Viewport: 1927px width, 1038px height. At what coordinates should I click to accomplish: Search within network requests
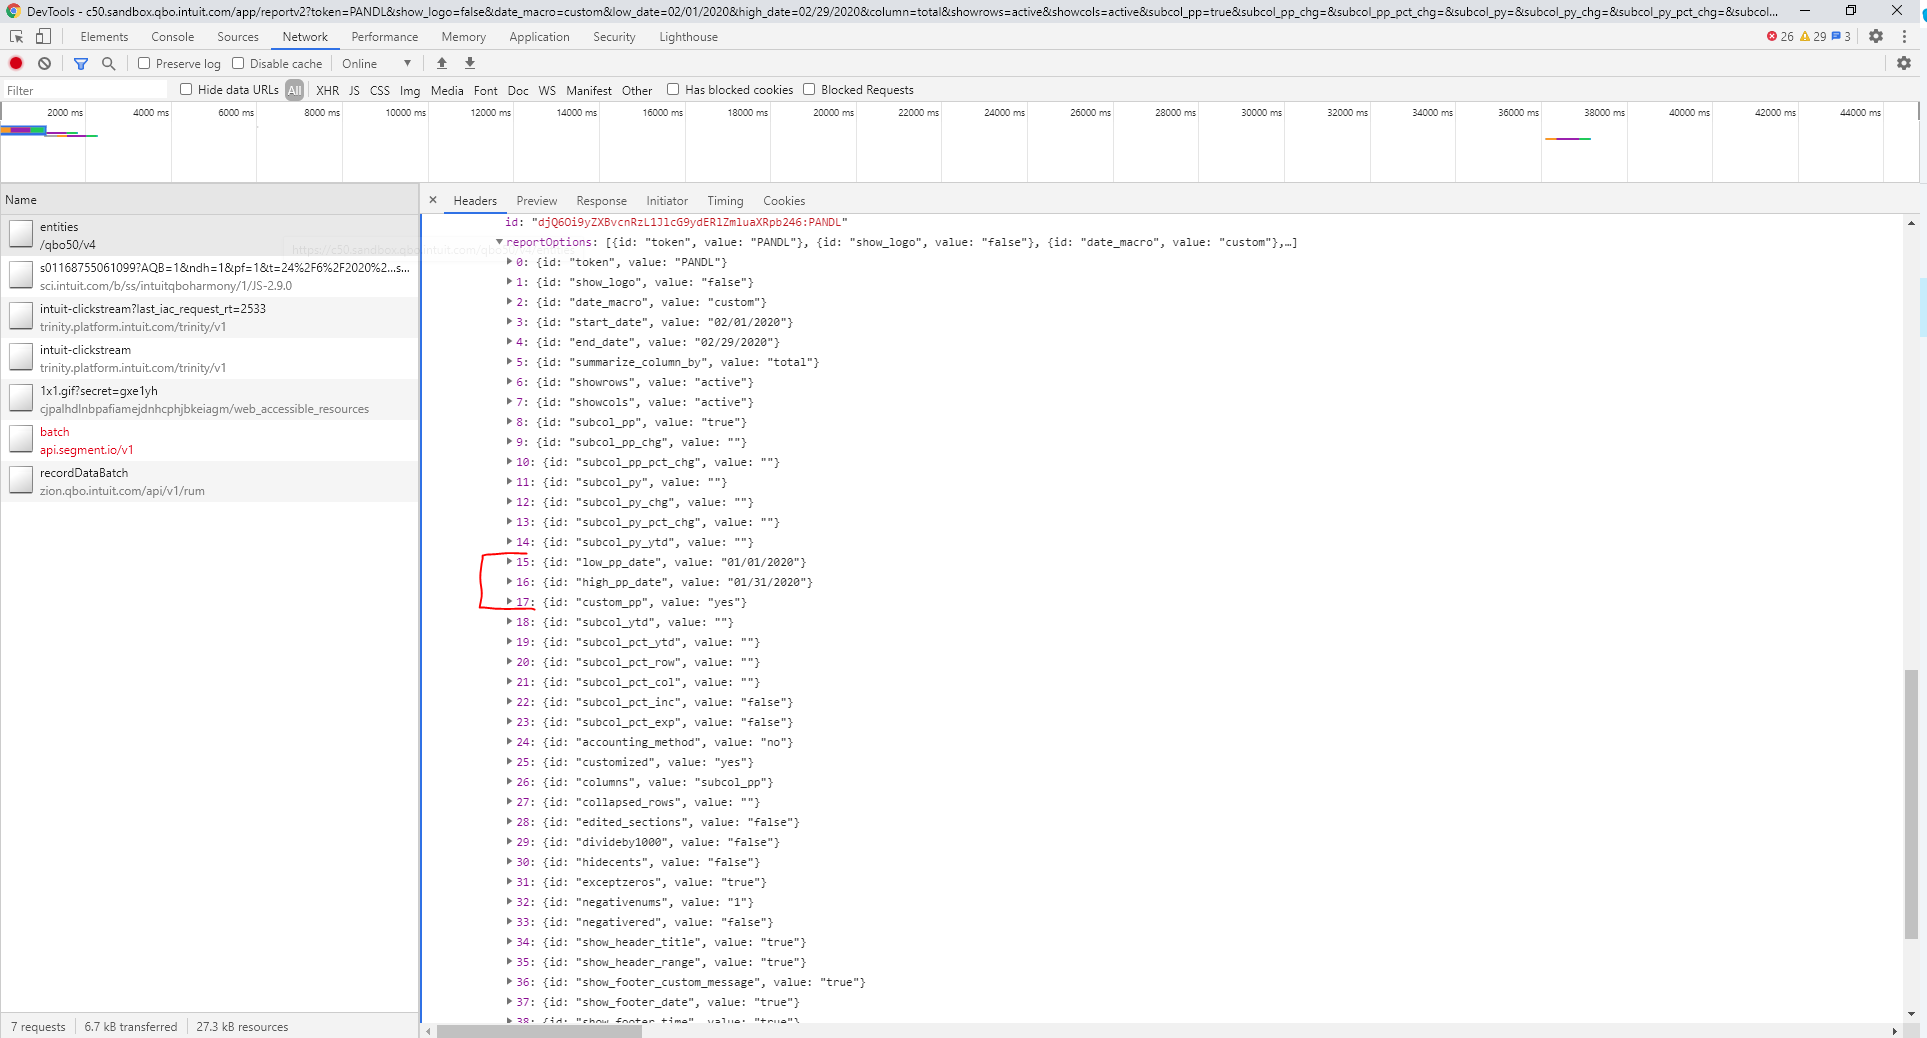[108, 63]
